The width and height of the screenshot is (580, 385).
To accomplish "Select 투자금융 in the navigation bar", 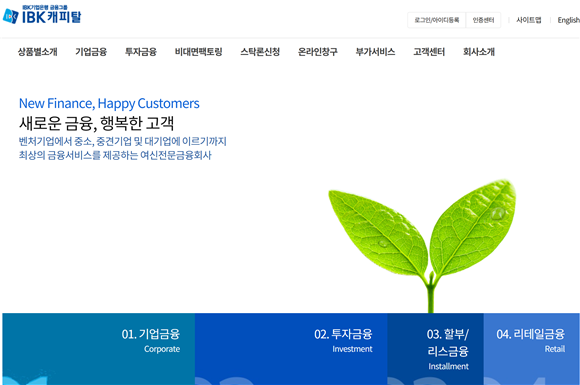I will pos(141,52).
